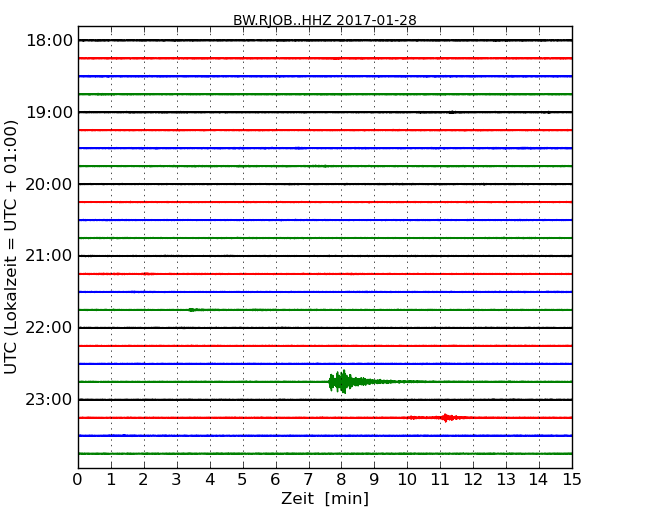Click the x-axis tick label 4

point(210,480)
